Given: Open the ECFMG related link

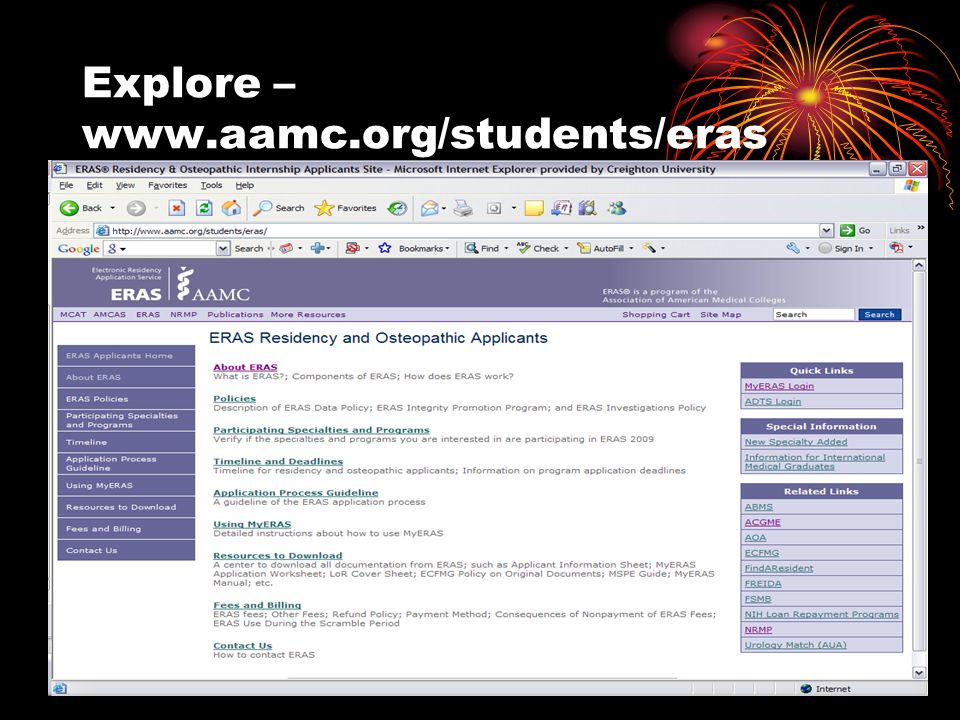Looking at the screenshot, I should click(x=762, y=553).
